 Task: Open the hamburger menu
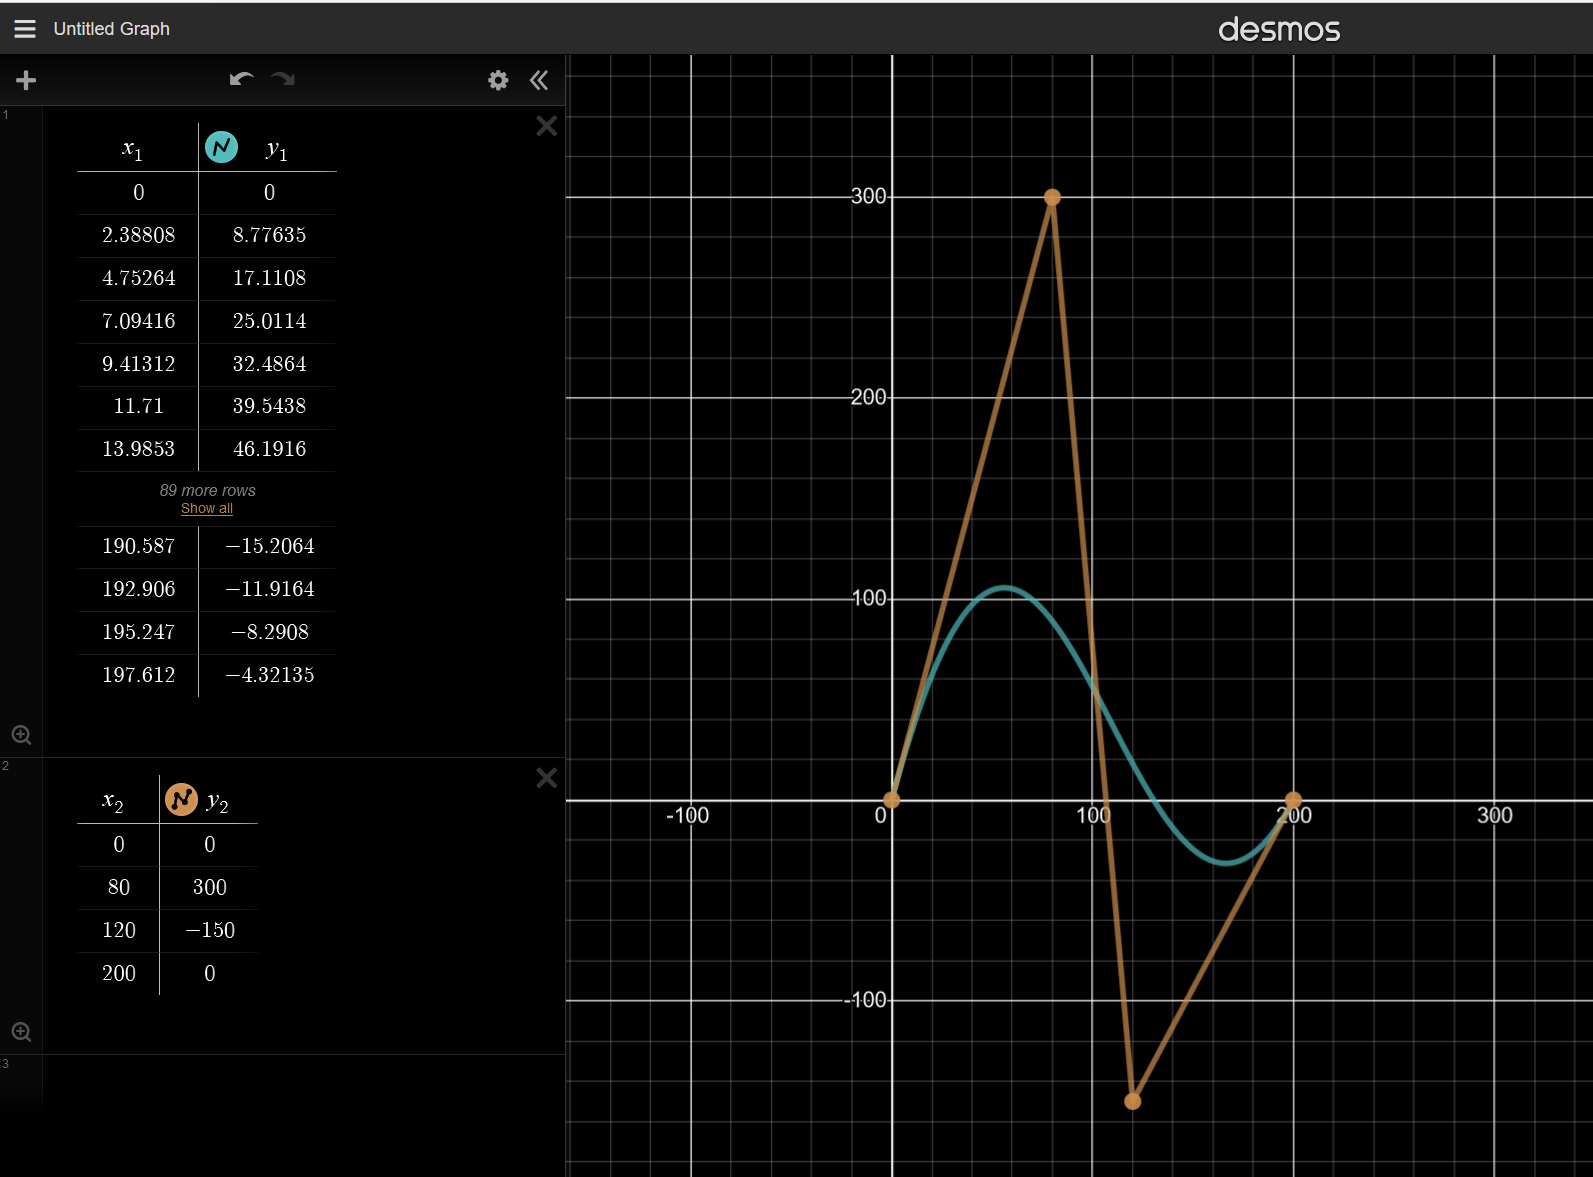(x=25, y=29)
